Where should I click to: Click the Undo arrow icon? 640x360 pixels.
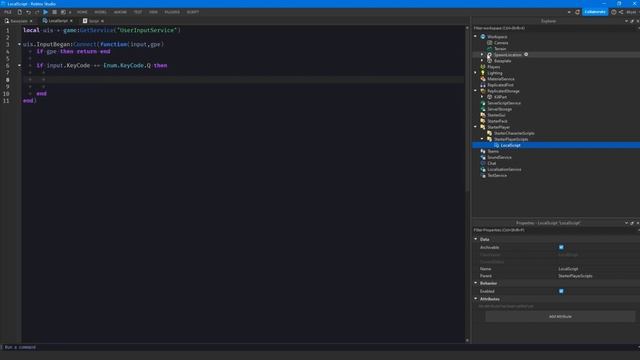click(x=28, y=12)
